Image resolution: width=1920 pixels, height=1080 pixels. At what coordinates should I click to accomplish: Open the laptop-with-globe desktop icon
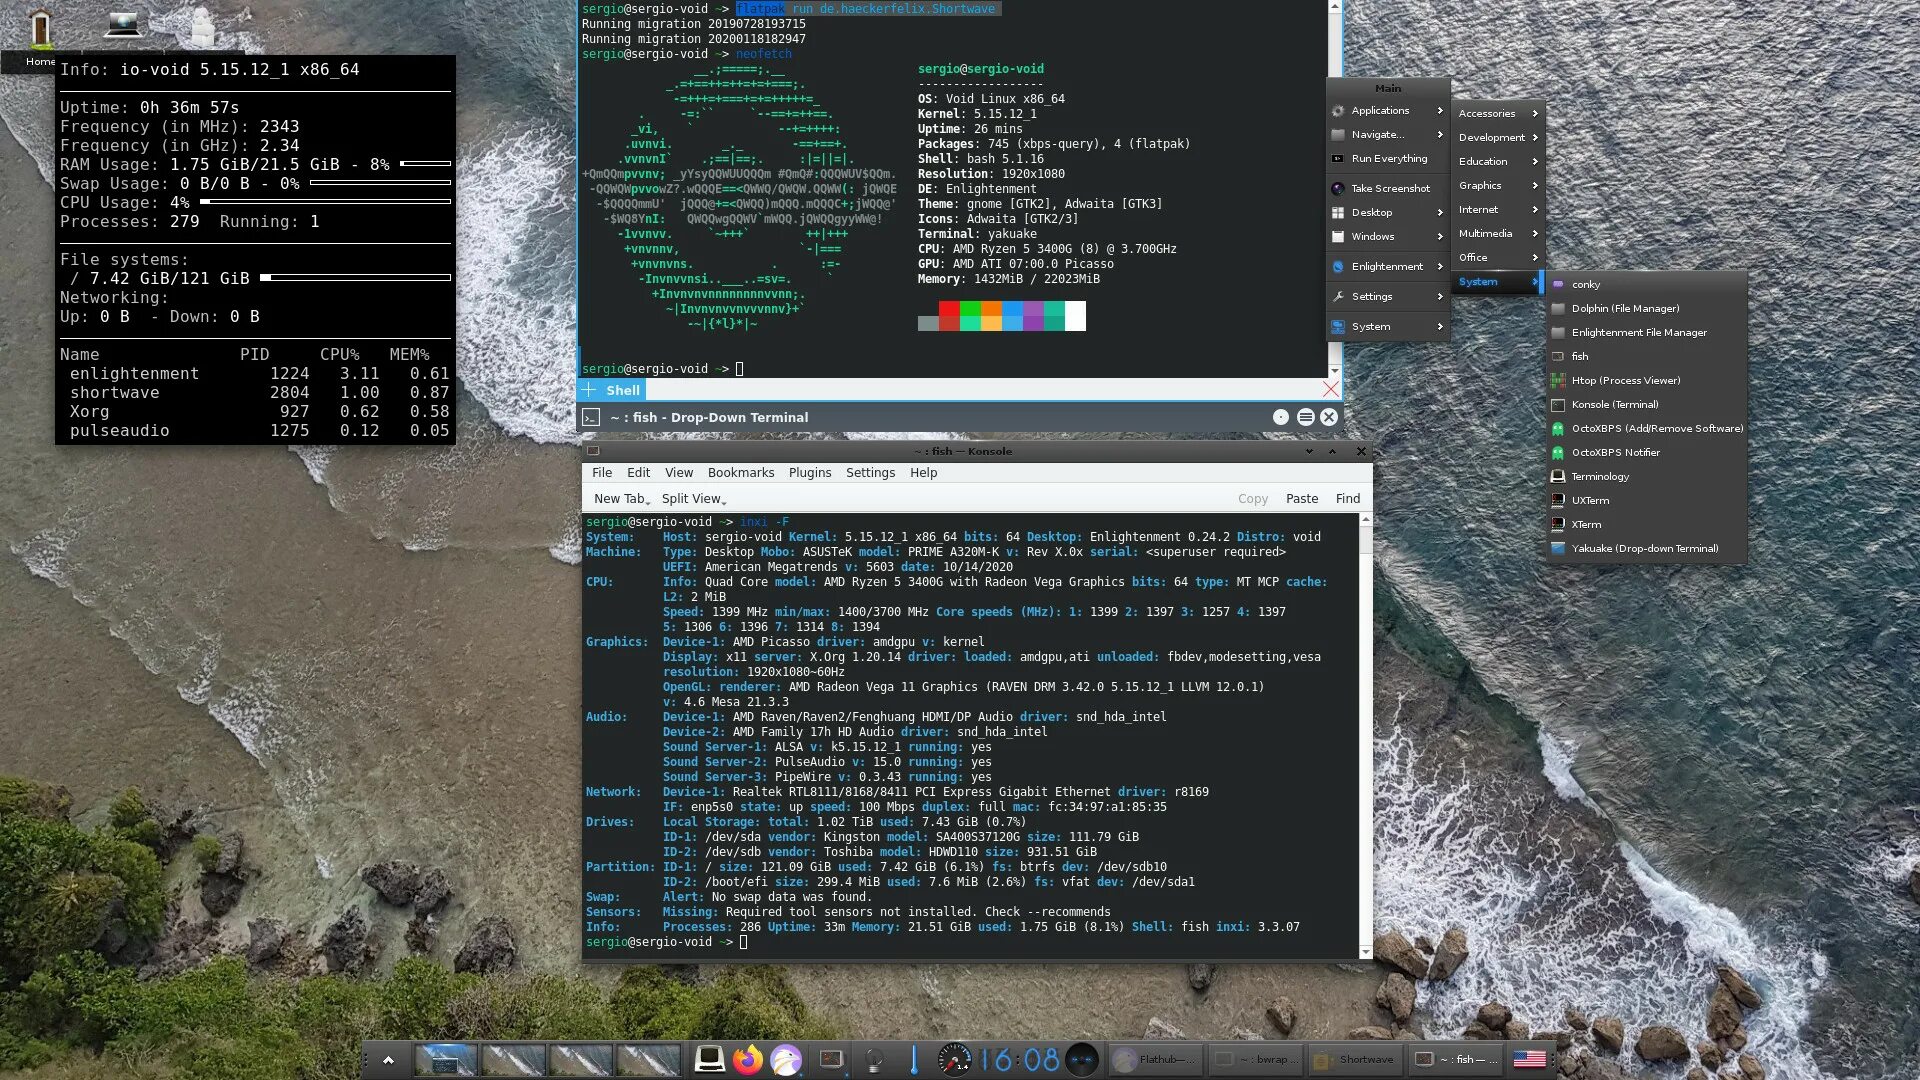123,24
